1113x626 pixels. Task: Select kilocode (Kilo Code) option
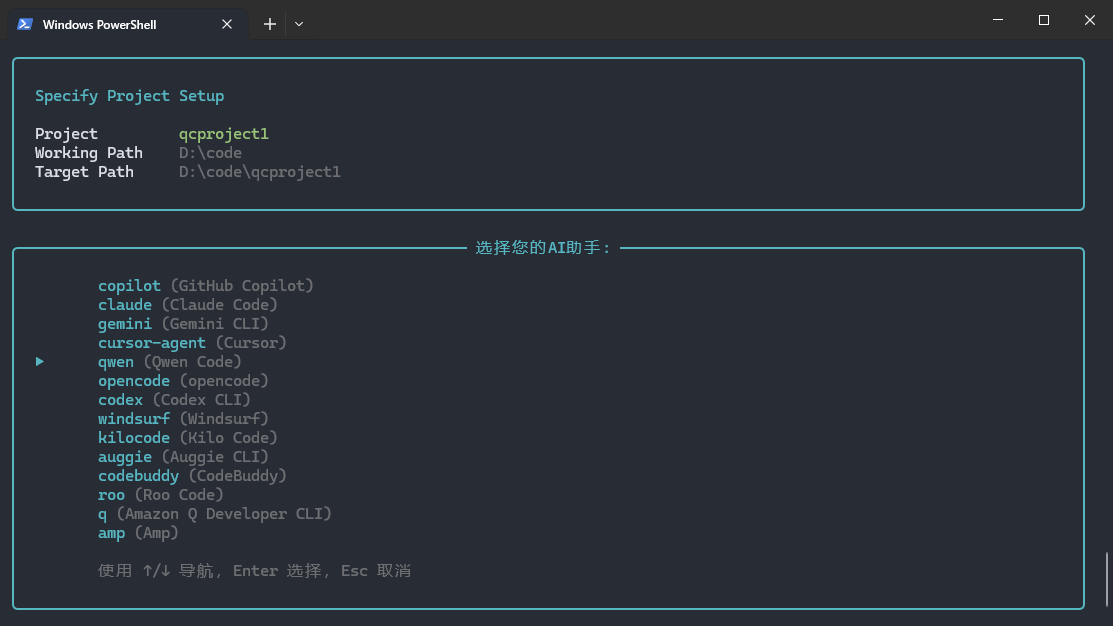[x=133, y=437]
